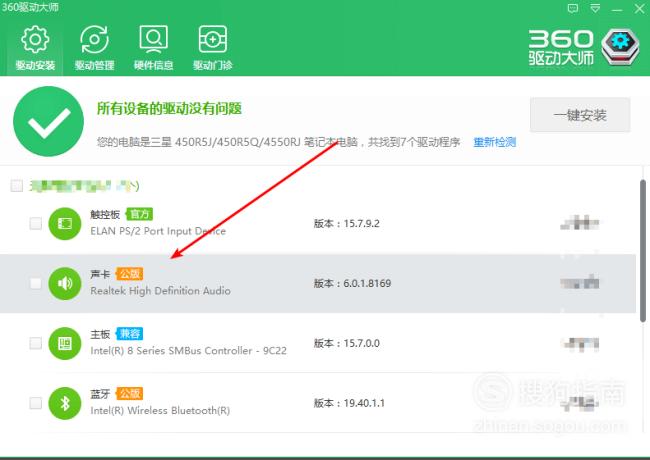Click the 公版 tag on 声卡
650x460 pixels.
[129, 274]
